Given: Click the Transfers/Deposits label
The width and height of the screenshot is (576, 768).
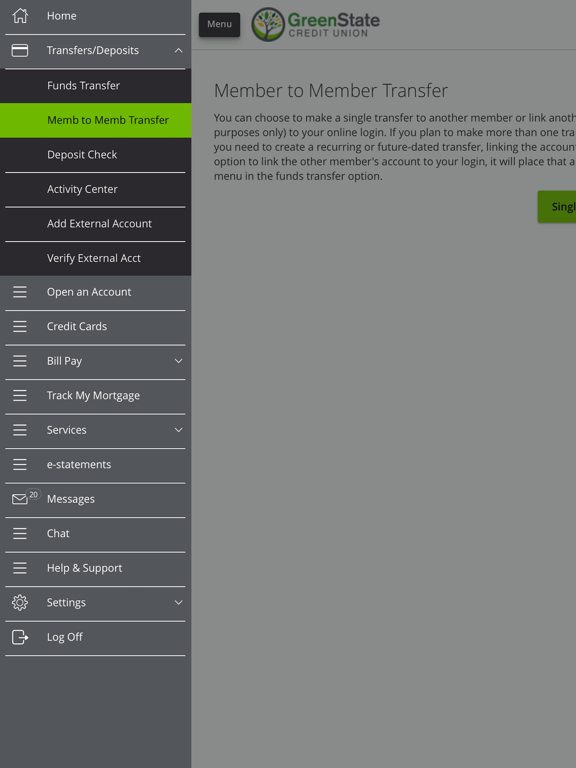Looking at the screenshot, I should pos(93,50).
